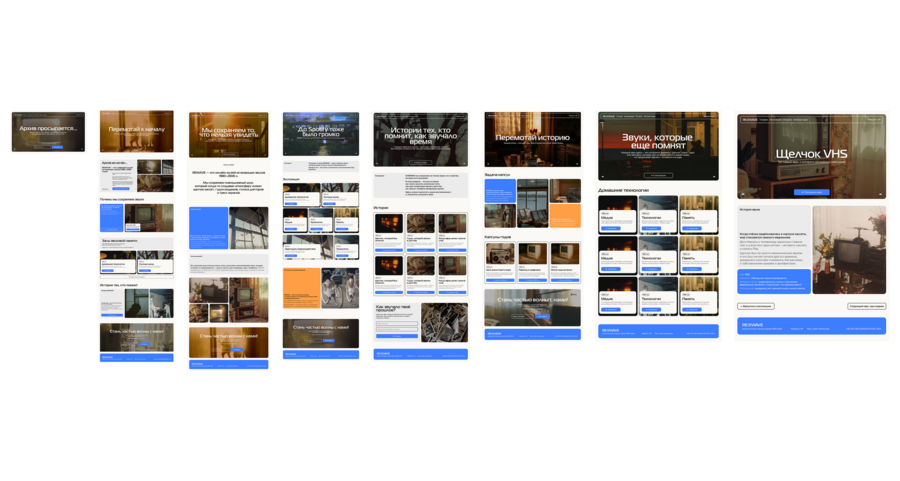900x481 pixels.
Task: Click the blue button in the about page's 'Стань частью волны' banner
Action: point(235,349)
